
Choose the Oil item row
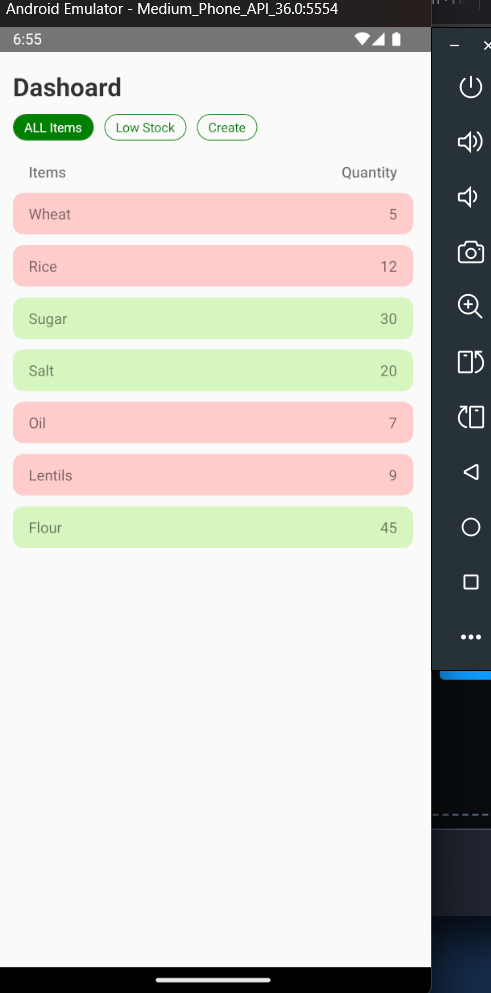213,422
